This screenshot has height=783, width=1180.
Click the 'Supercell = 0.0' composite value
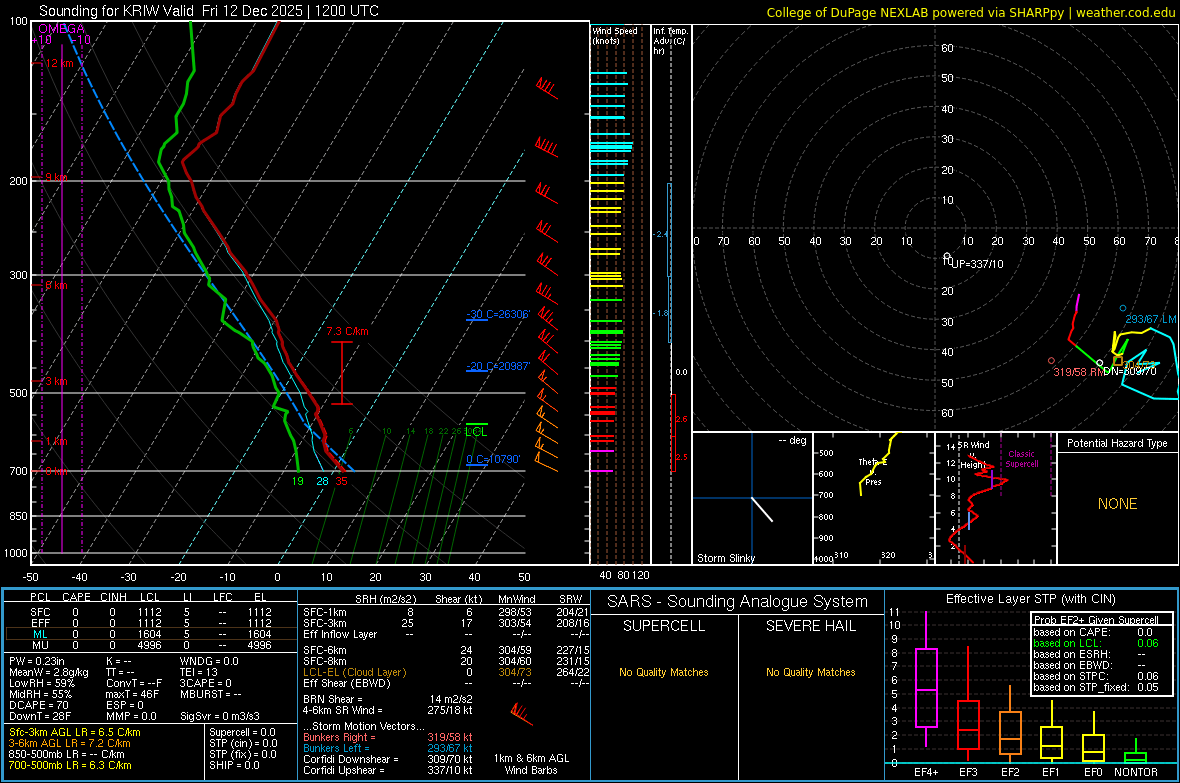(242, 732)
